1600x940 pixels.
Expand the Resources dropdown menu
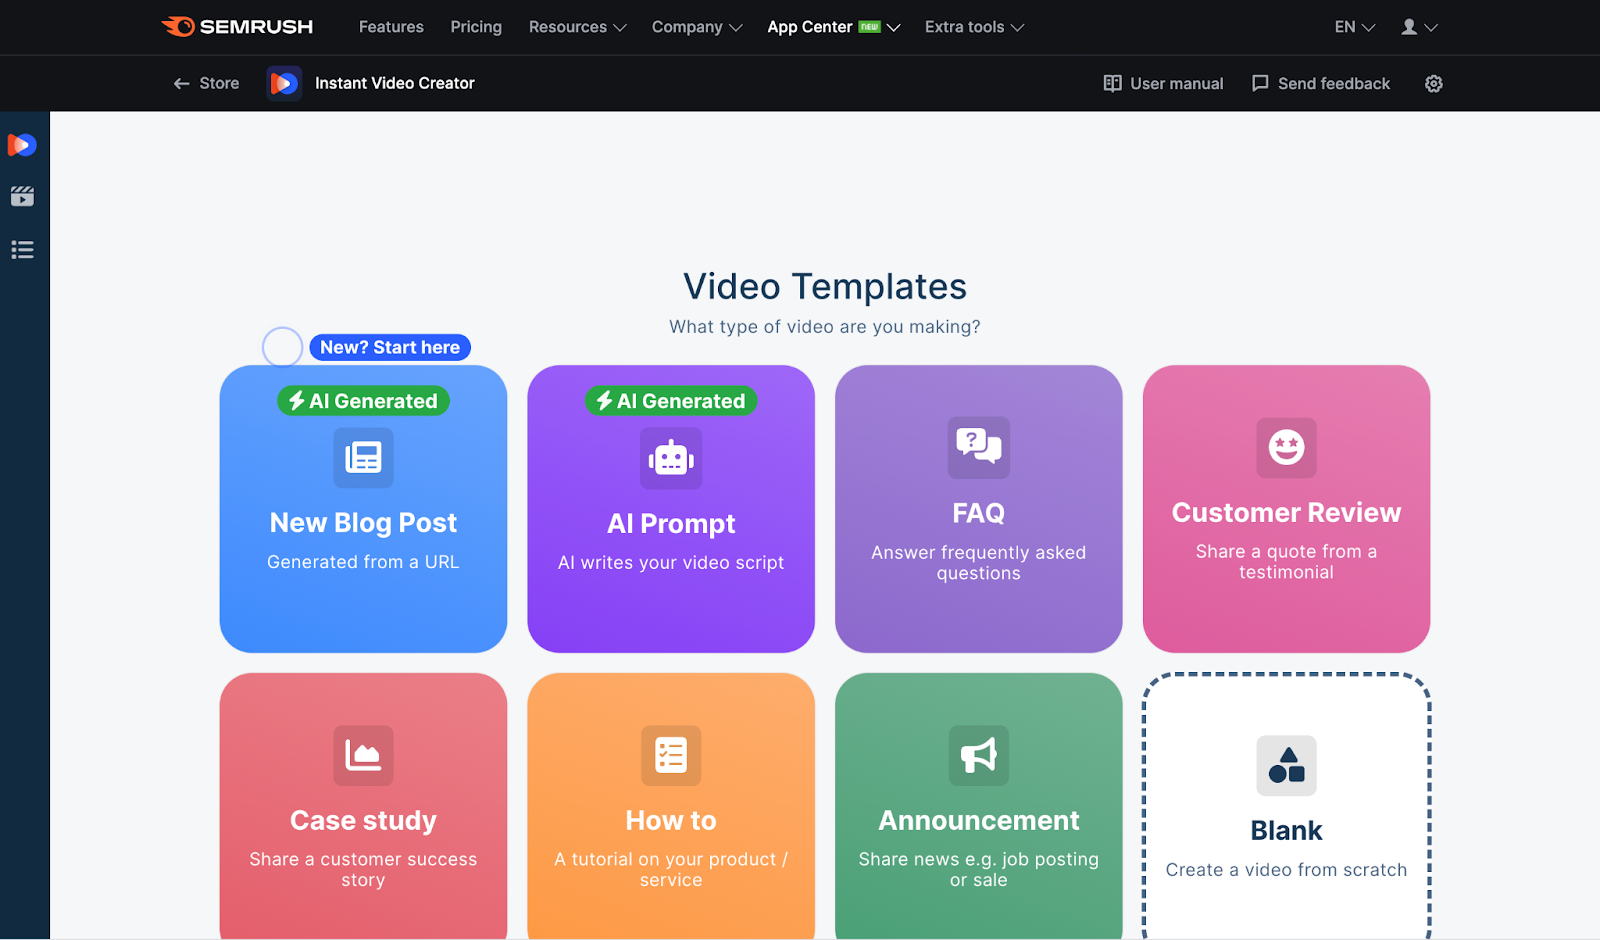click(x=577, y=27)
